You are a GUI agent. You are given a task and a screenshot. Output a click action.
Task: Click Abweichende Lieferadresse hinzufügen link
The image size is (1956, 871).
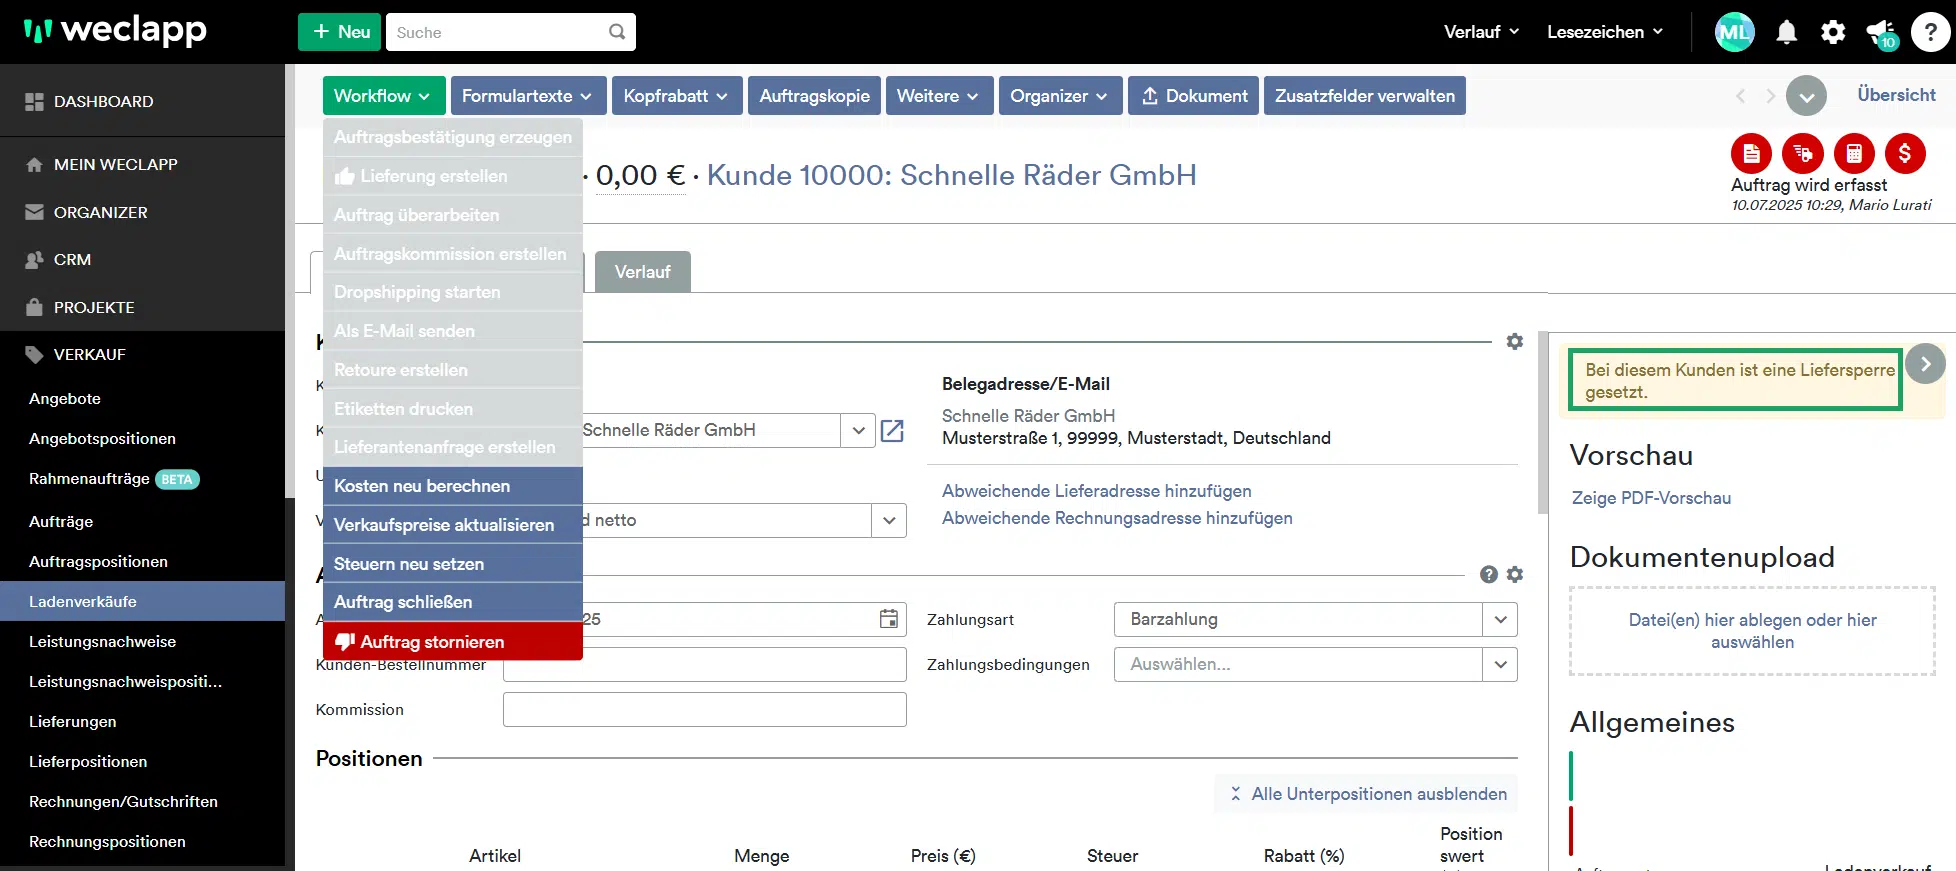[1096, 491]
